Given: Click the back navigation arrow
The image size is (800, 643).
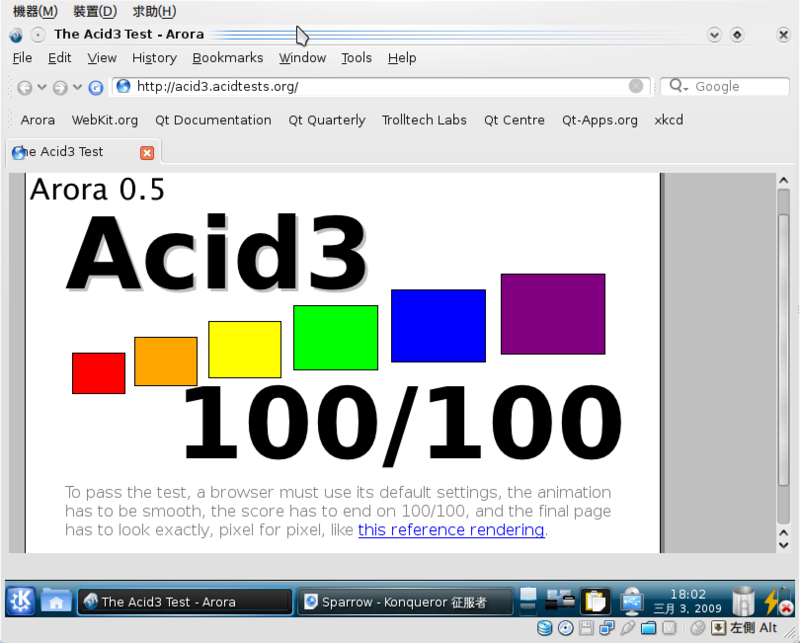Looking at the screenshot, I should [24, 87].
